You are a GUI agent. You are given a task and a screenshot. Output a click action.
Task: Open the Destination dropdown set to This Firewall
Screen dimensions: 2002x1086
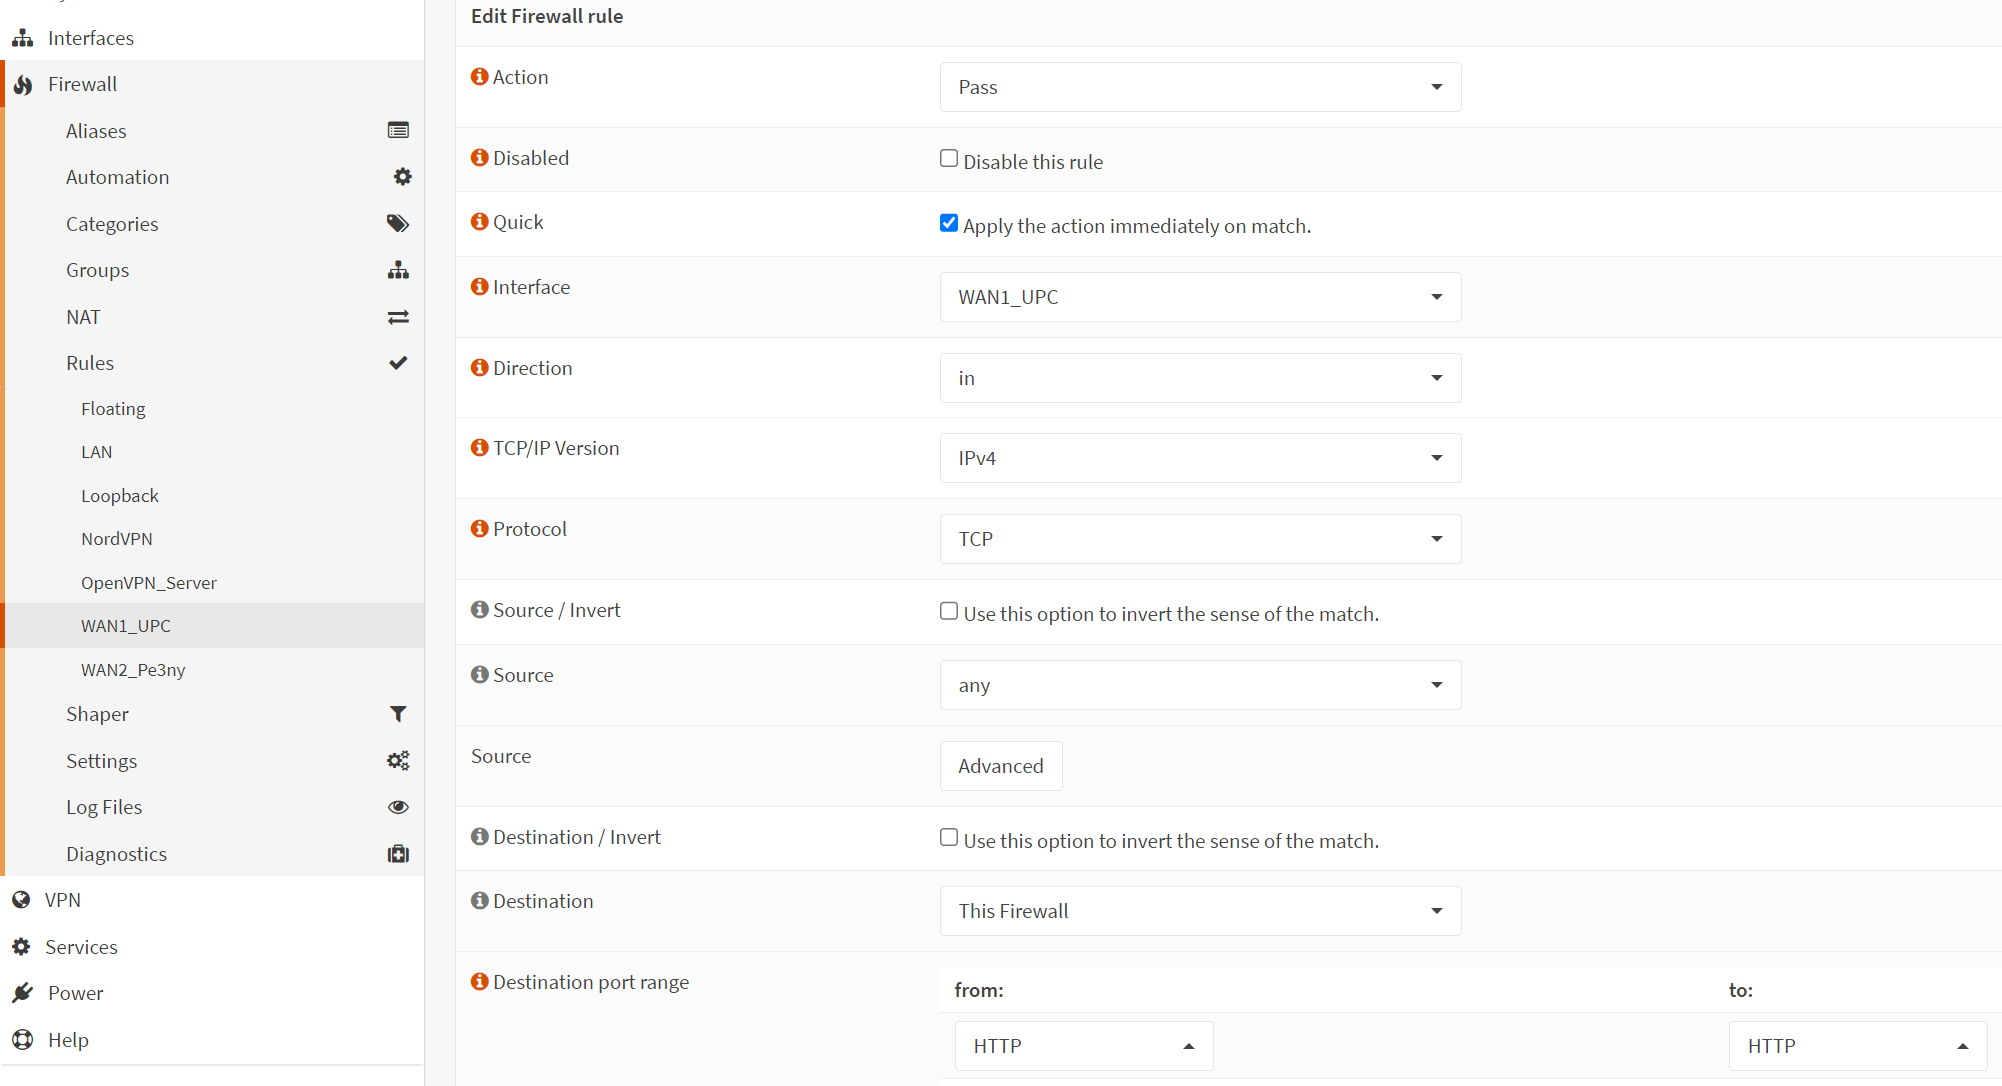point(1199,911)
